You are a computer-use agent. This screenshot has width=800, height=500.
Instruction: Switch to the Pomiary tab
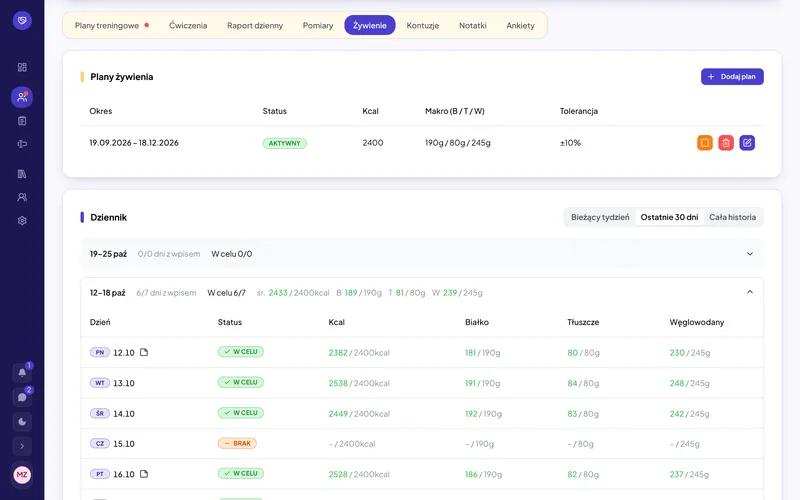[x=318, y=26]
